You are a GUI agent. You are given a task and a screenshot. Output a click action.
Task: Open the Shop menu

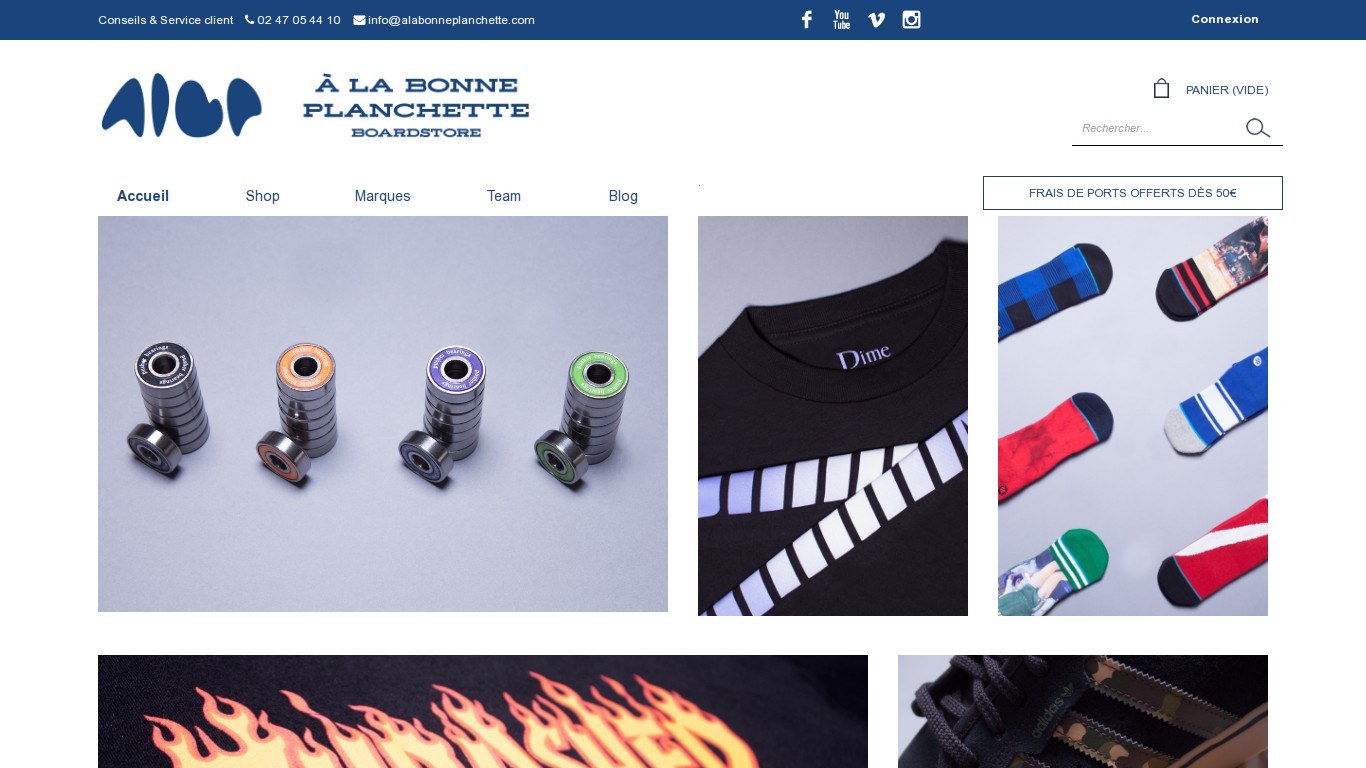(263, 196)
